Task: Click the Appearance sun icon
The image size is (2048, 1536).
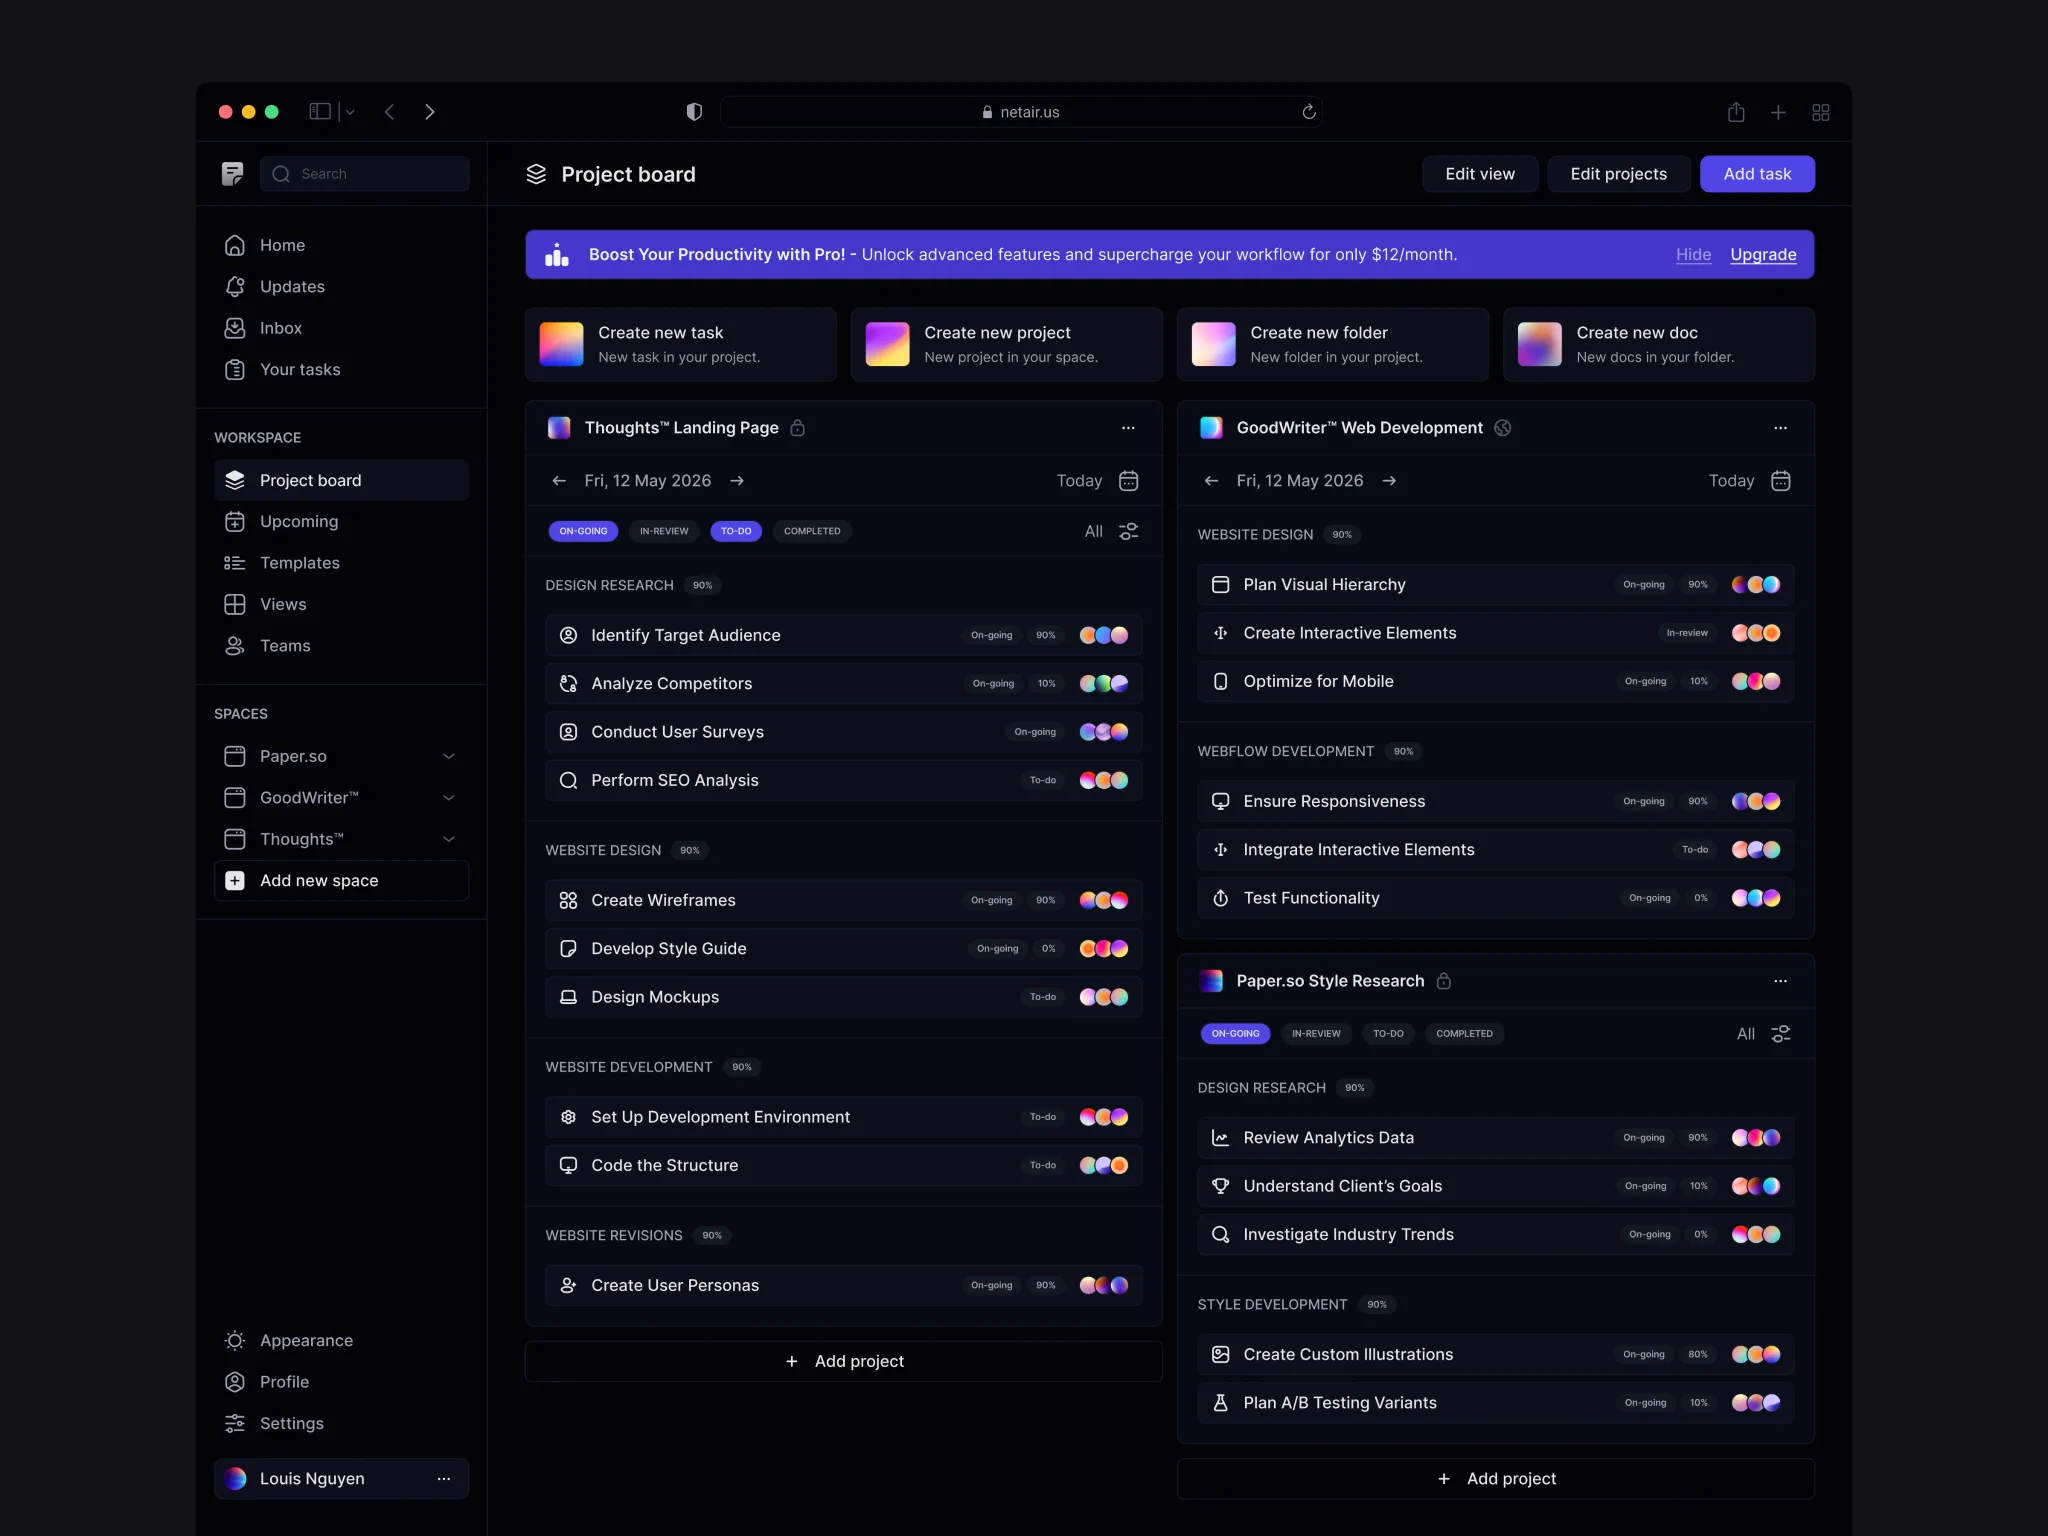Action: 235,1340
